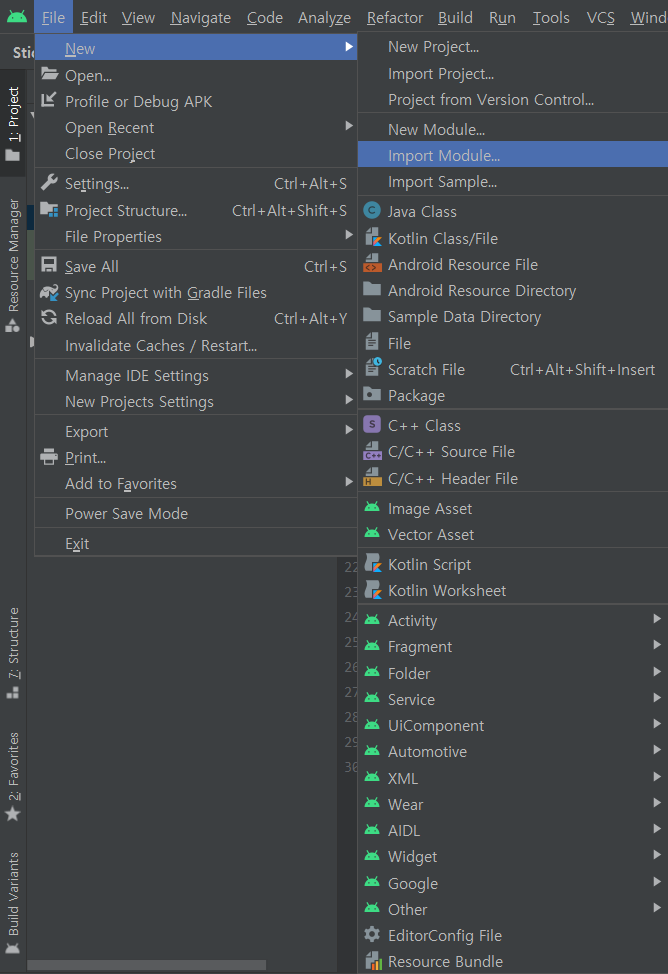Open the AIDL submenu entry
Viewport: 668px width, 974px height.
[x=513, y=831]
